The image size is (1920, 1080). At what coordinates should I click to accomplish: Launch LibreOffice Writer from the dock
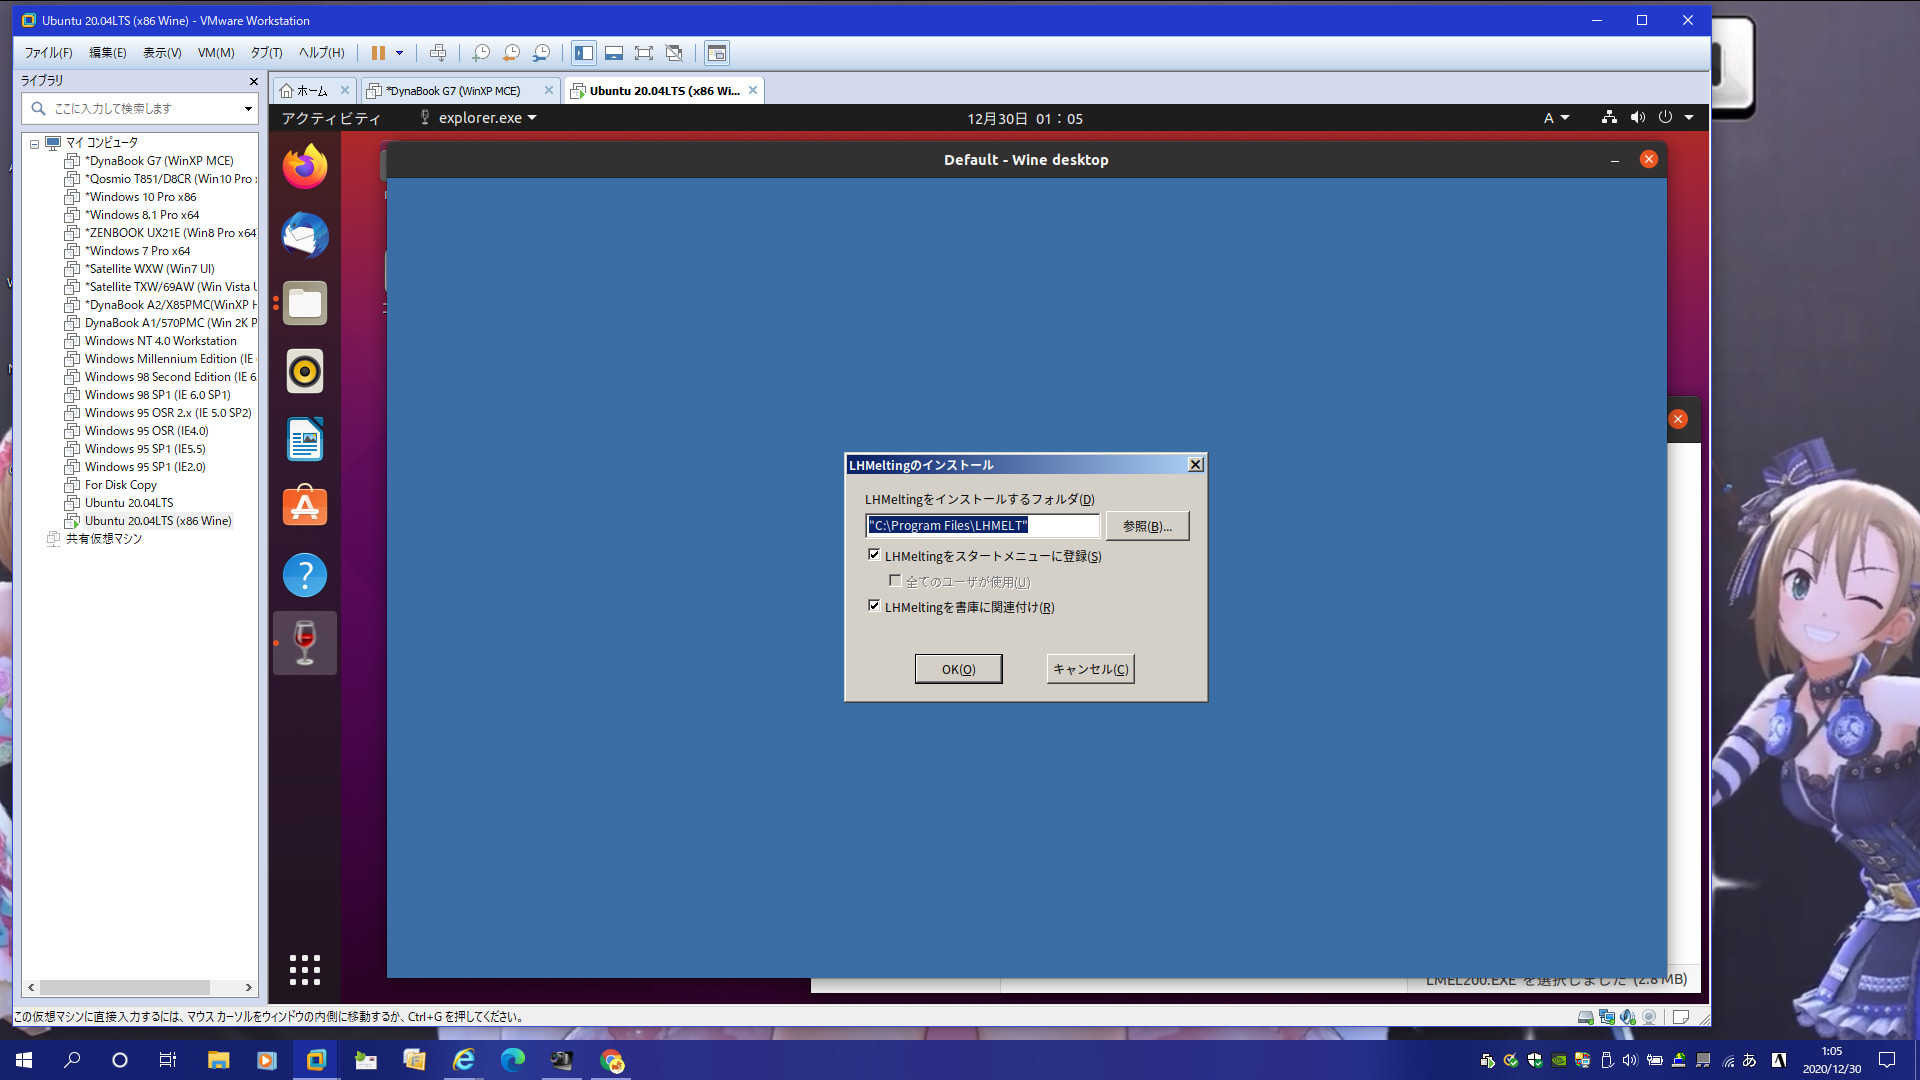click(x=305, y=439)
